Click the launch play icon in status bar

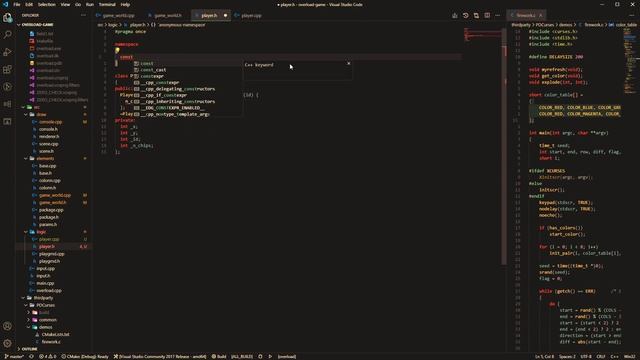click(270, 357)
